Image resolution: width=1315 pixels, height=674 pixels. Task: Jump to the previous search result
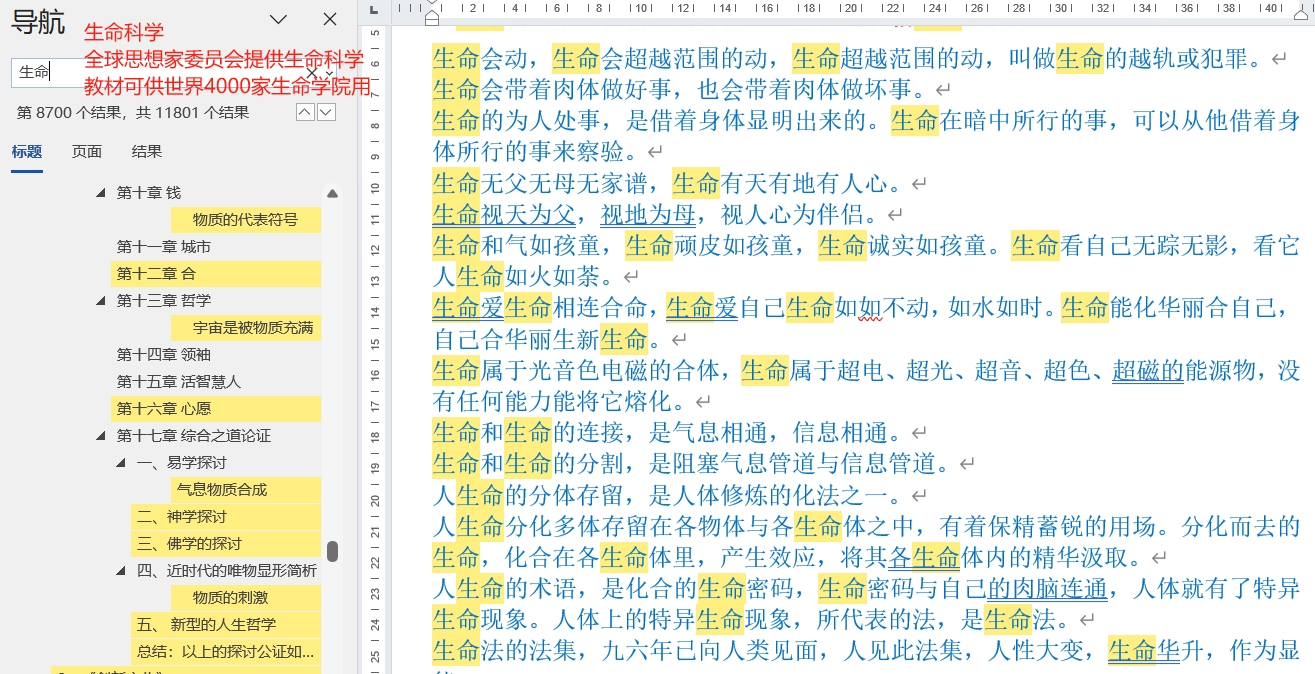tap(306, 112)
